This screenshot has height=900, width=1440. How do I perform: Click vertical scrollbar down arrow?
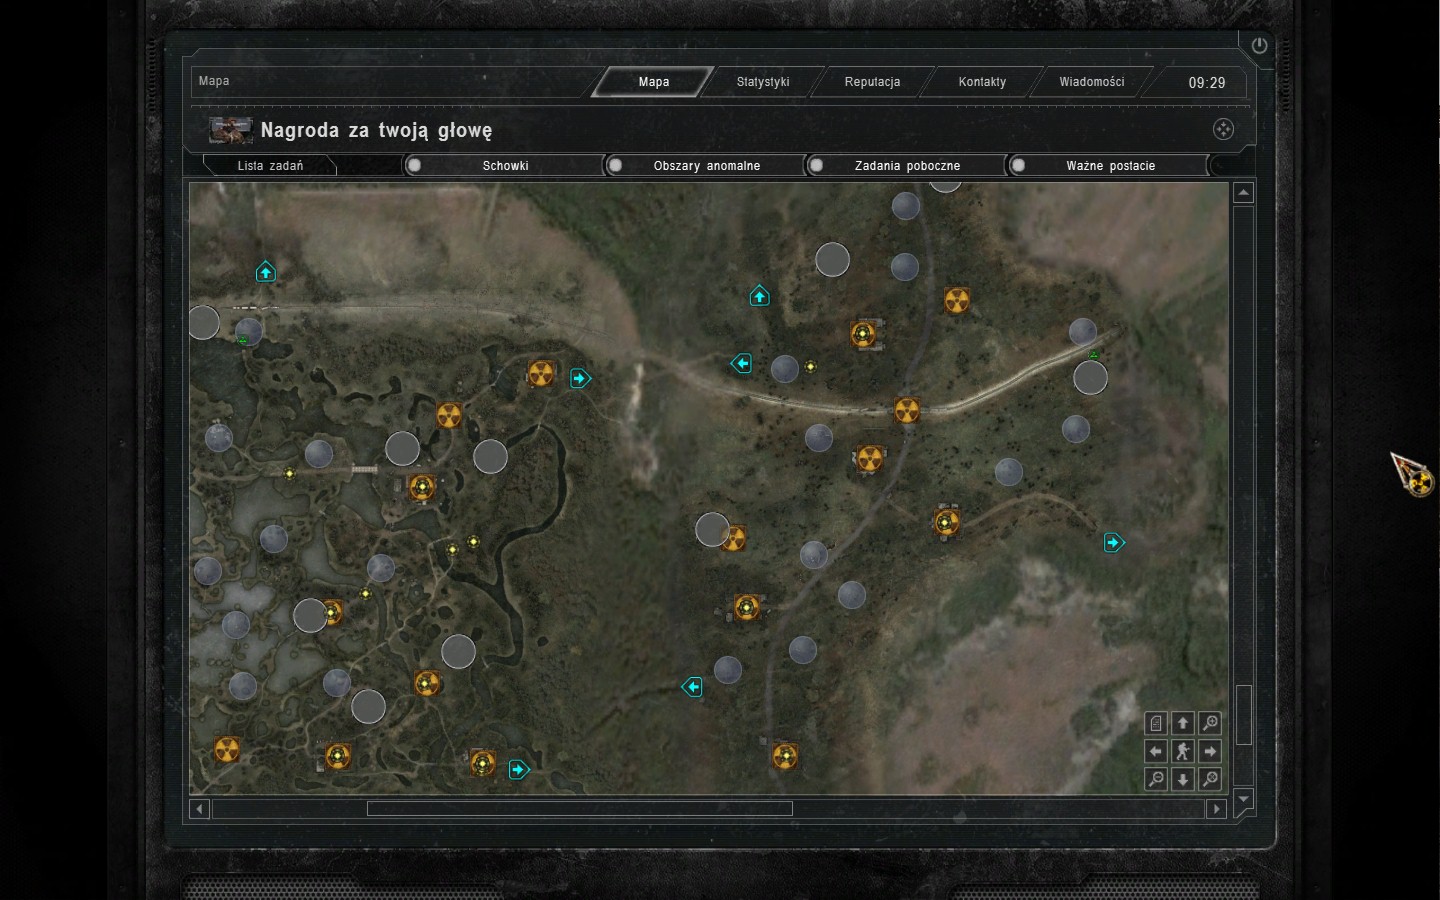pos(1243,798)
